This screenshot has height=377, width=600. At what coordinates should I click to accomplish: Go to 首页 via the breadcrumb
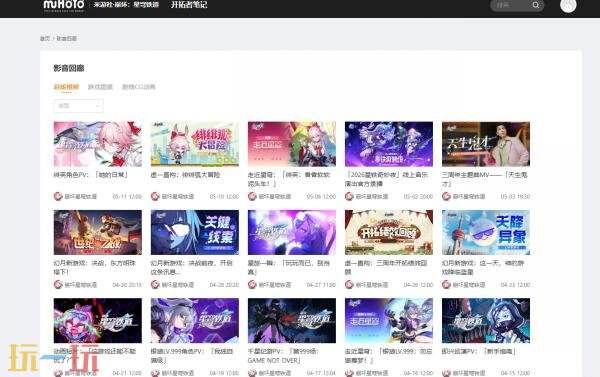[x=45, y=38]
